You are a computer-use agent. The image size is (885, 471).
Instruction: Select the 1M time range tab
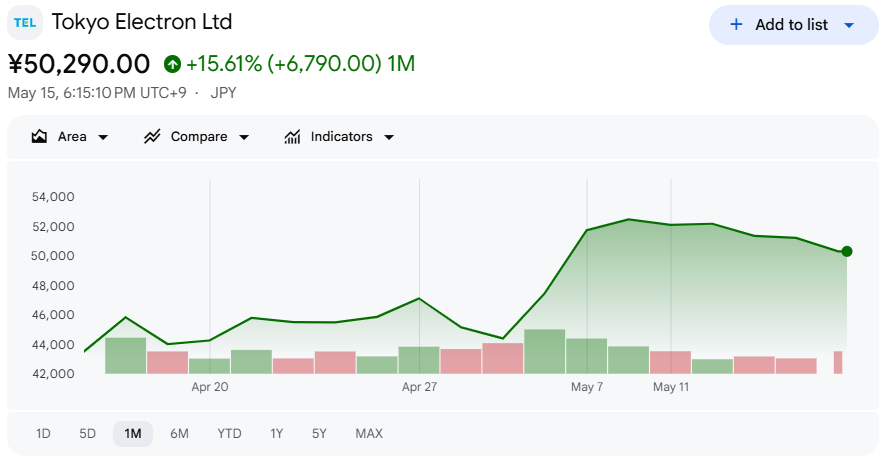[x=133, y=434]
